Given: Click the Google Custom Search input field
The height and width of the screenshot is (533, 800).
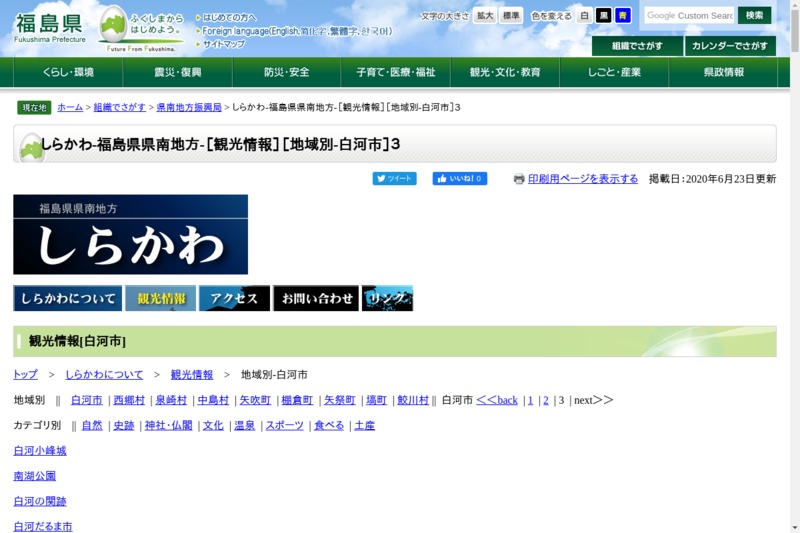Looking at the screenshot, I should click(x=688, y=15).
